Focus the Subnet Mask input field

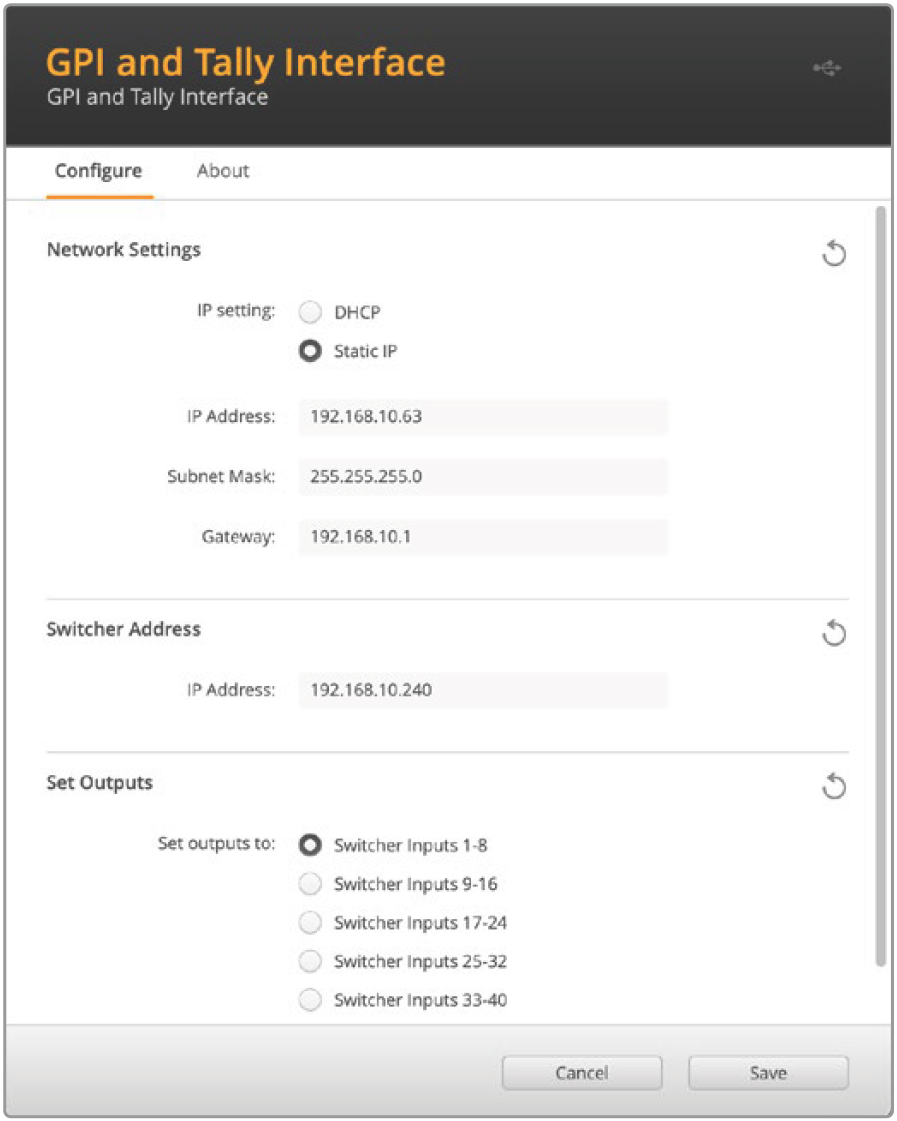(483, 477)
